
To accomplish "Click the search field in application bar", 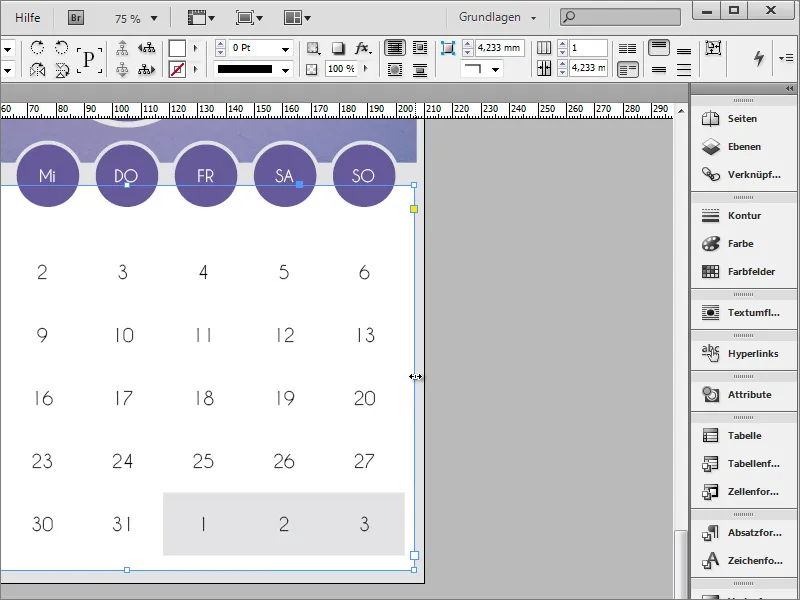I will 620,17.
